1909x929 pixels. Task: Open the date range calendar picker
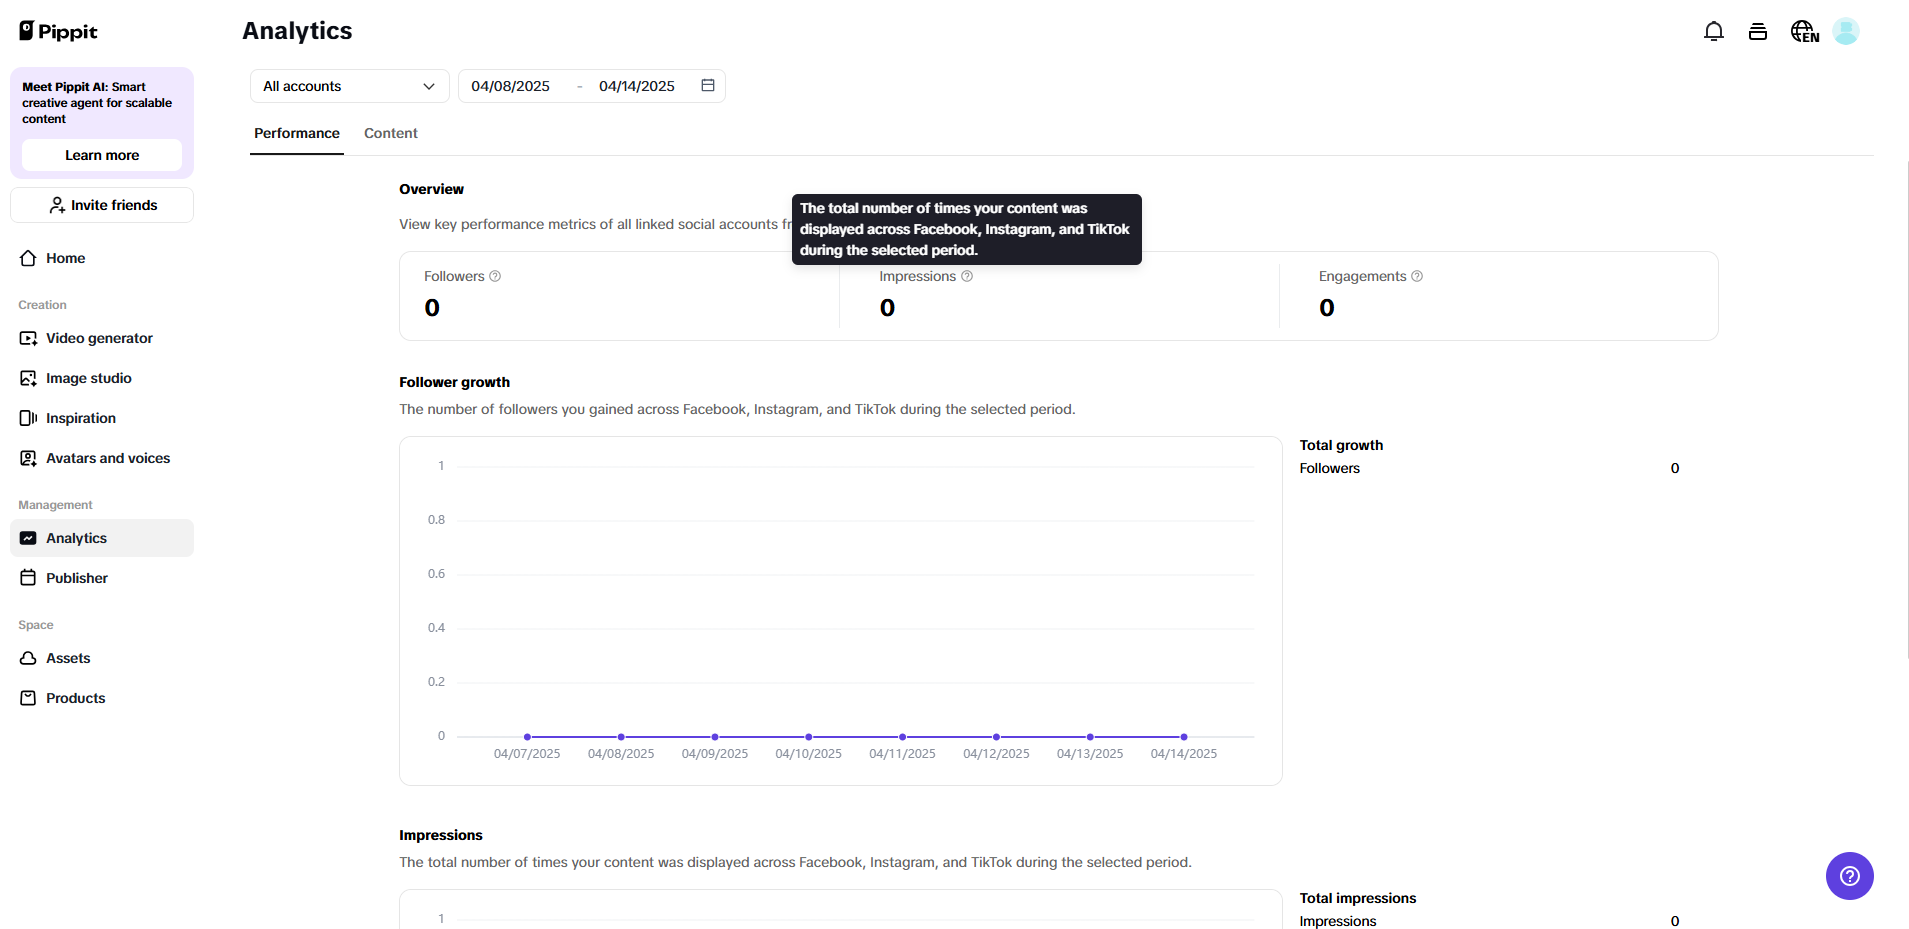[x=707, y=86]
